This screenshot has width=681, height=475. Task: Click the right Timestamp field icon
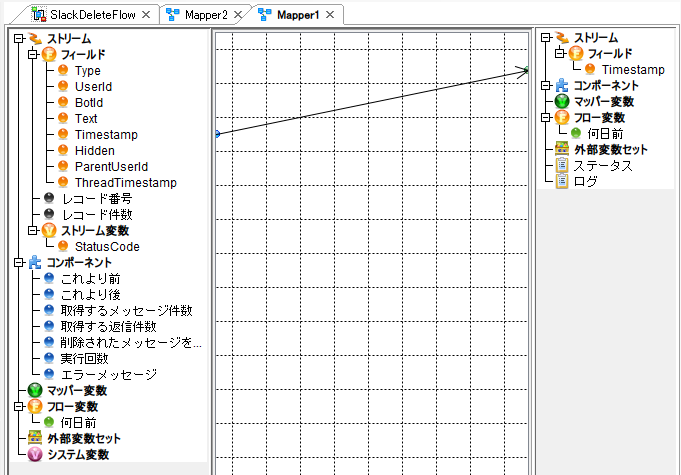coord(590,69)
